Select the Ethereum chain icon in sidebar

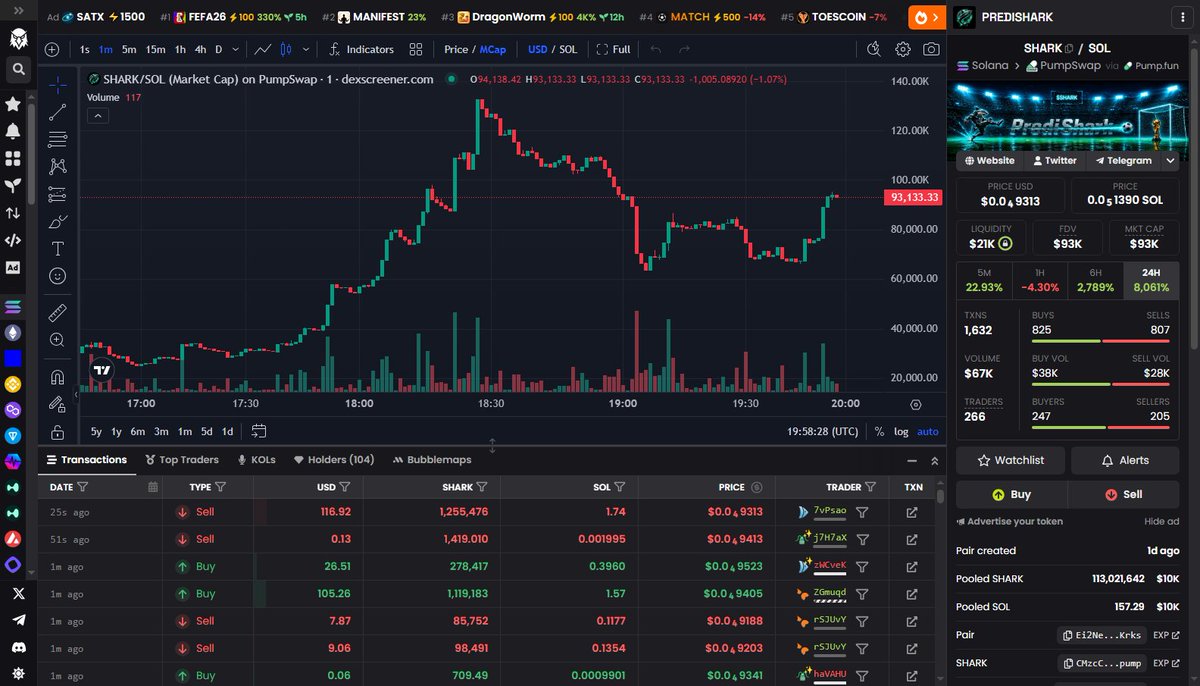tap(13, 332)
